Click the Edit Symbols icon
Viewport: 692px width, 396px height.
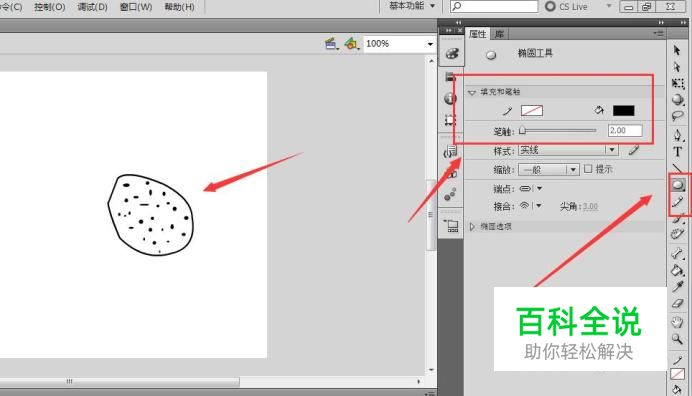tap(351, 44)
